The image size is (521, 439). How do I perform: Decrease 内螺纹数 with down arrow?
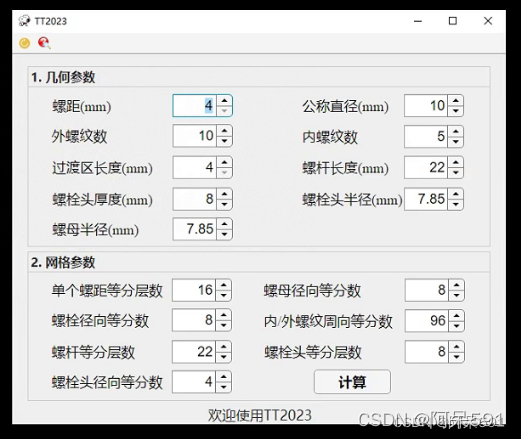456,142
